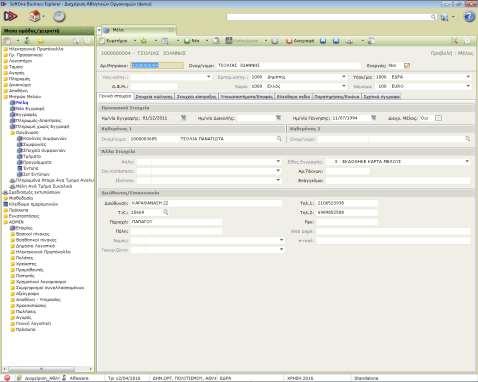Click the Νέα (new record) button
This screenshot has height=382, width=478.
[x=192, y=41]
